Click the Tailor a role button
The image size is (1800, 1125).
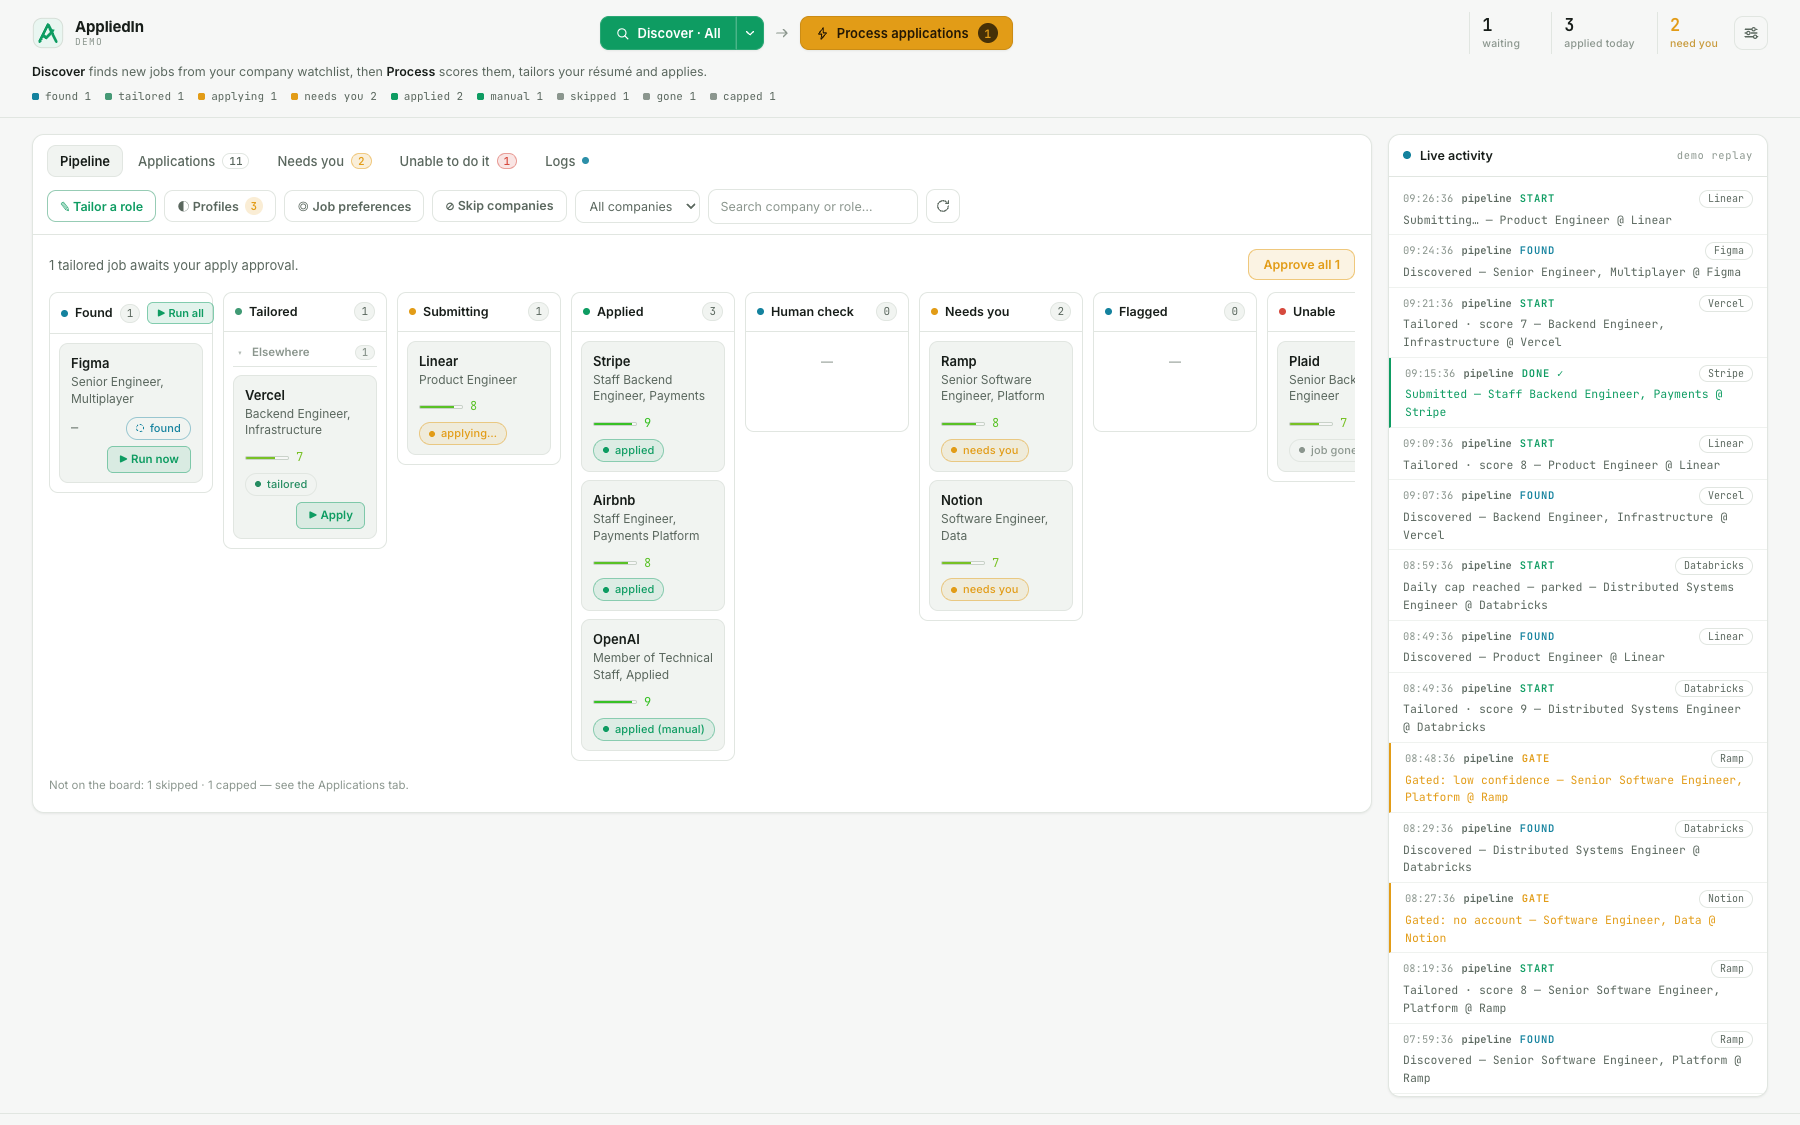(x=101, y=206)
